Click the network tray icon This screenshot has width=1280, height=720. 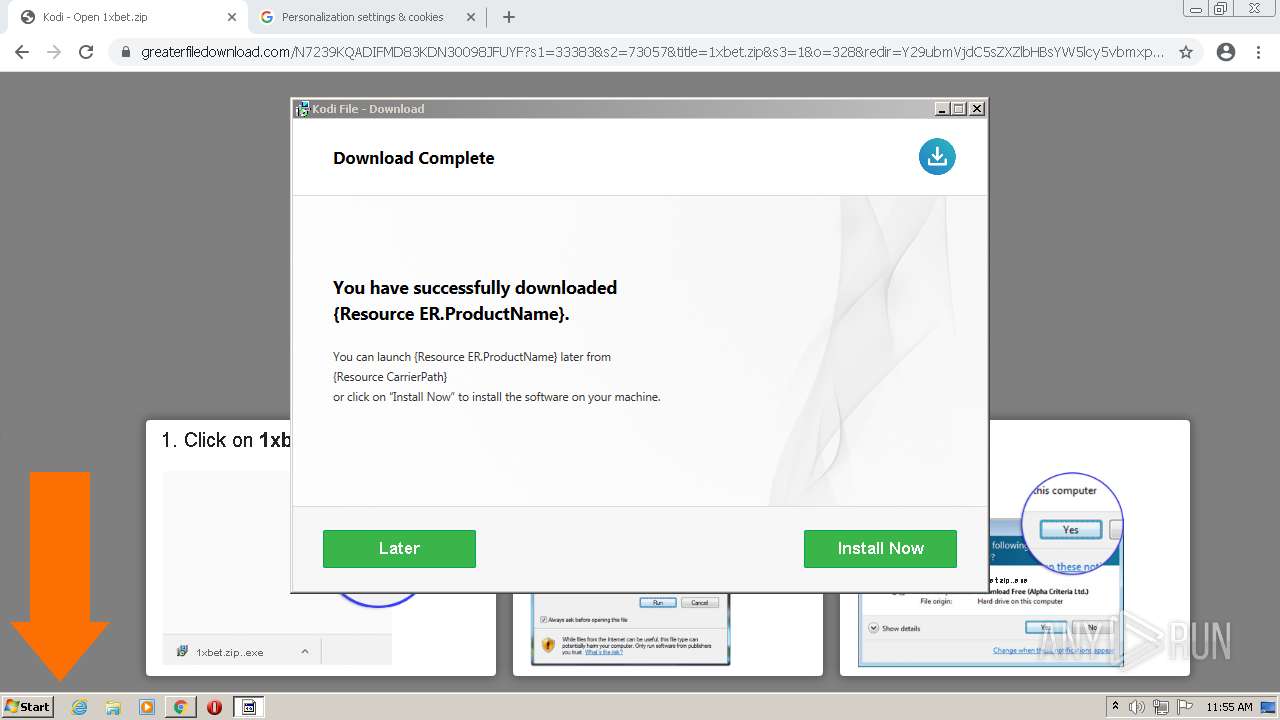(1161, 707)
